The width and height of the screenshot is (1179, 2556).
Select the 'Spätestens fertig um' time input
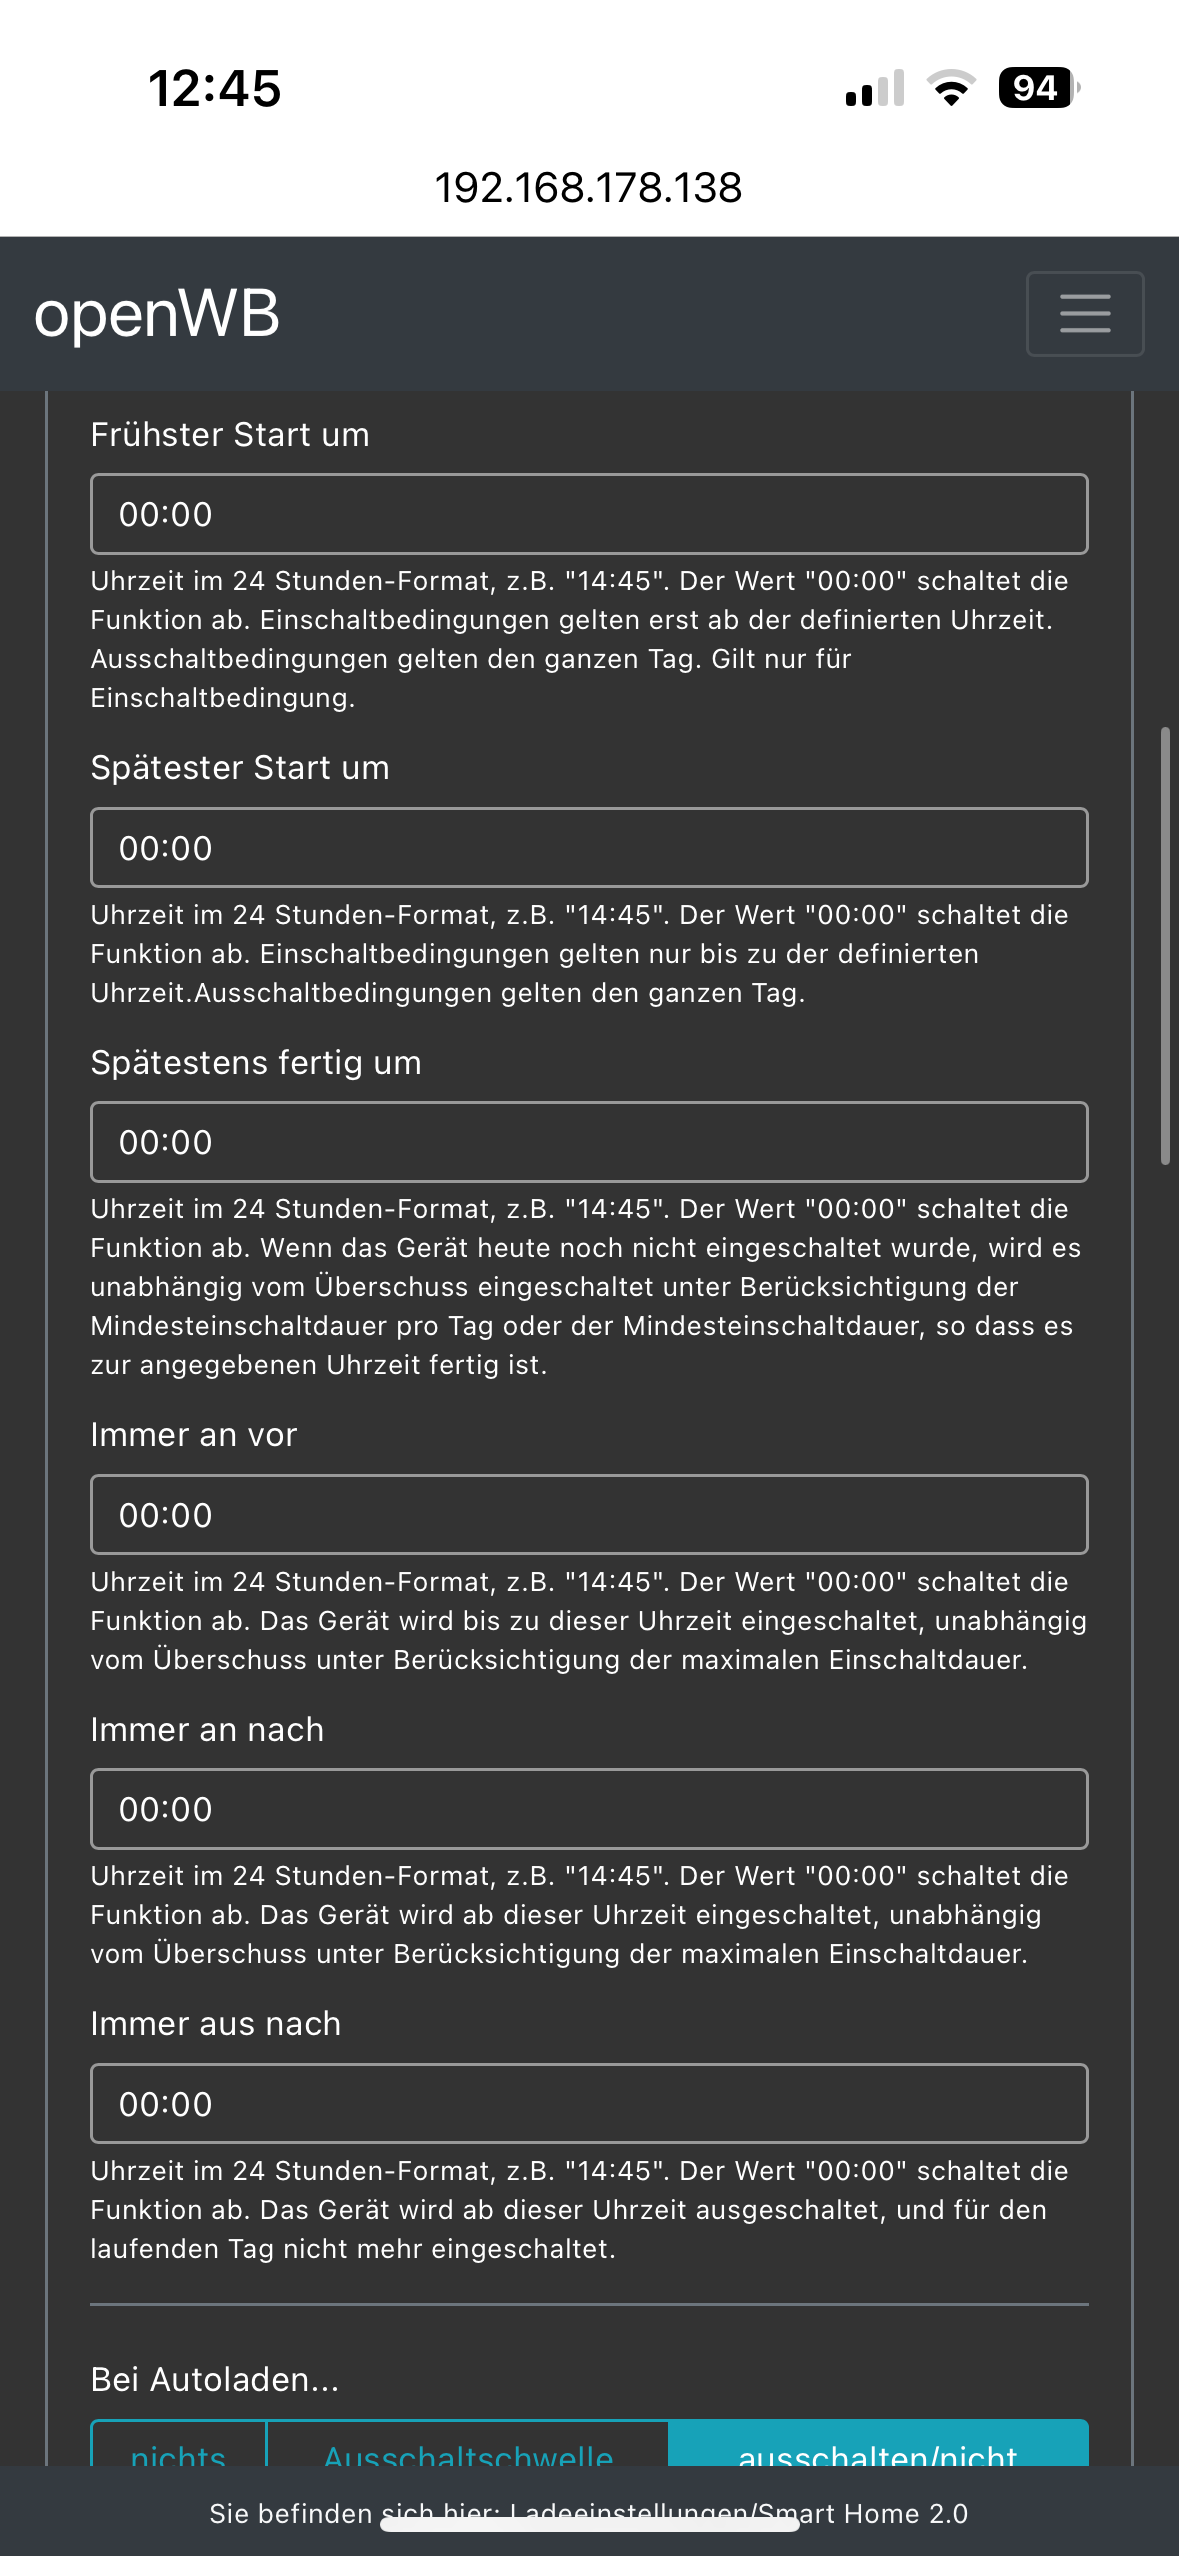(589, 1142)
